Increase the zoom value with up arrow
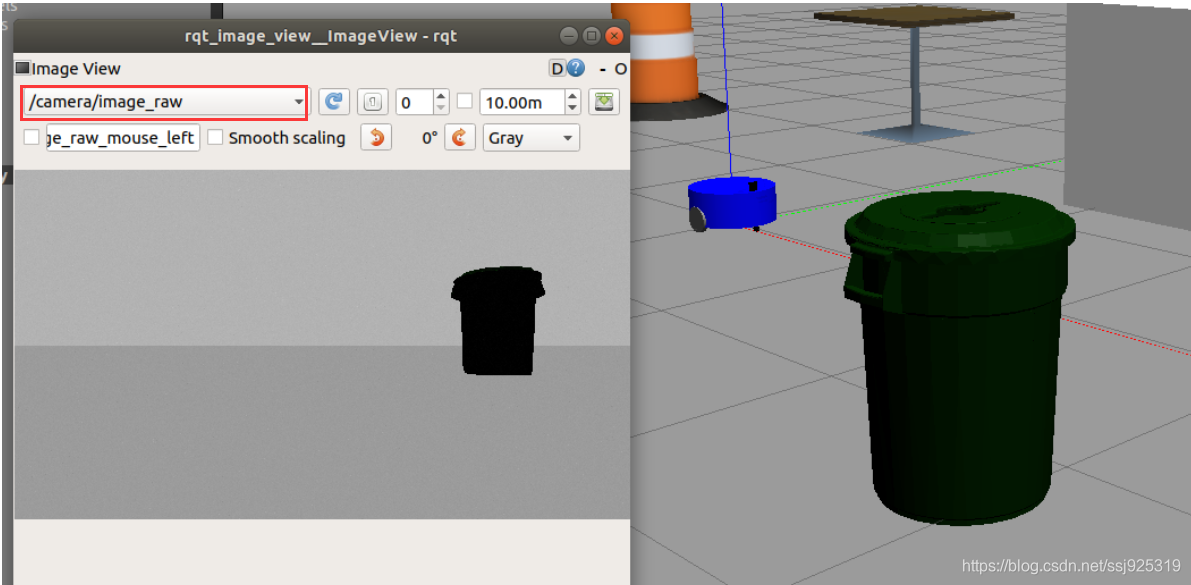This screenshot has width=1191, height=585. (x=441, y=96)
